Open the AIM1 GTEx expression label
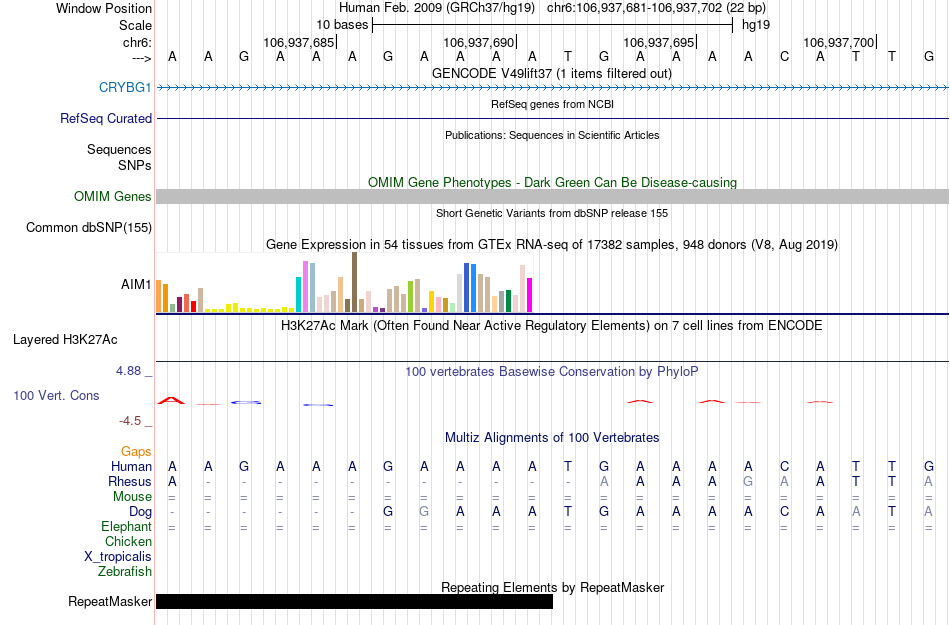Viewport: 950px width, 625px height. [x=136, y=284]
